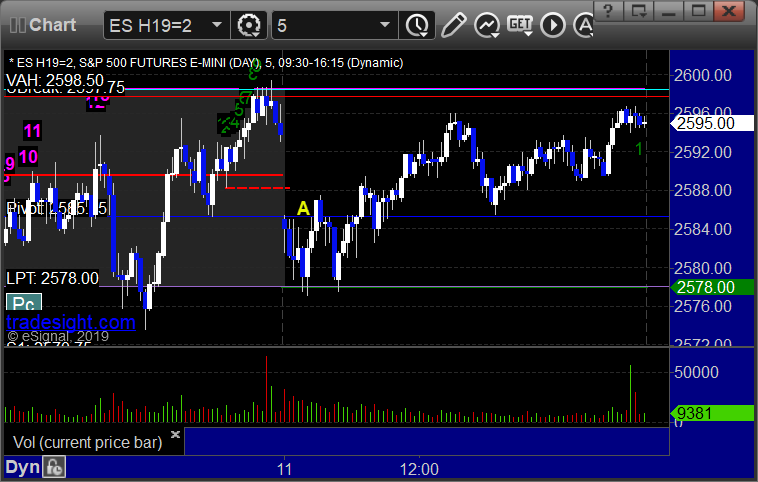Click the green 9381 volume tag
This screenshot has width=758, height=482.
(712, 413)
